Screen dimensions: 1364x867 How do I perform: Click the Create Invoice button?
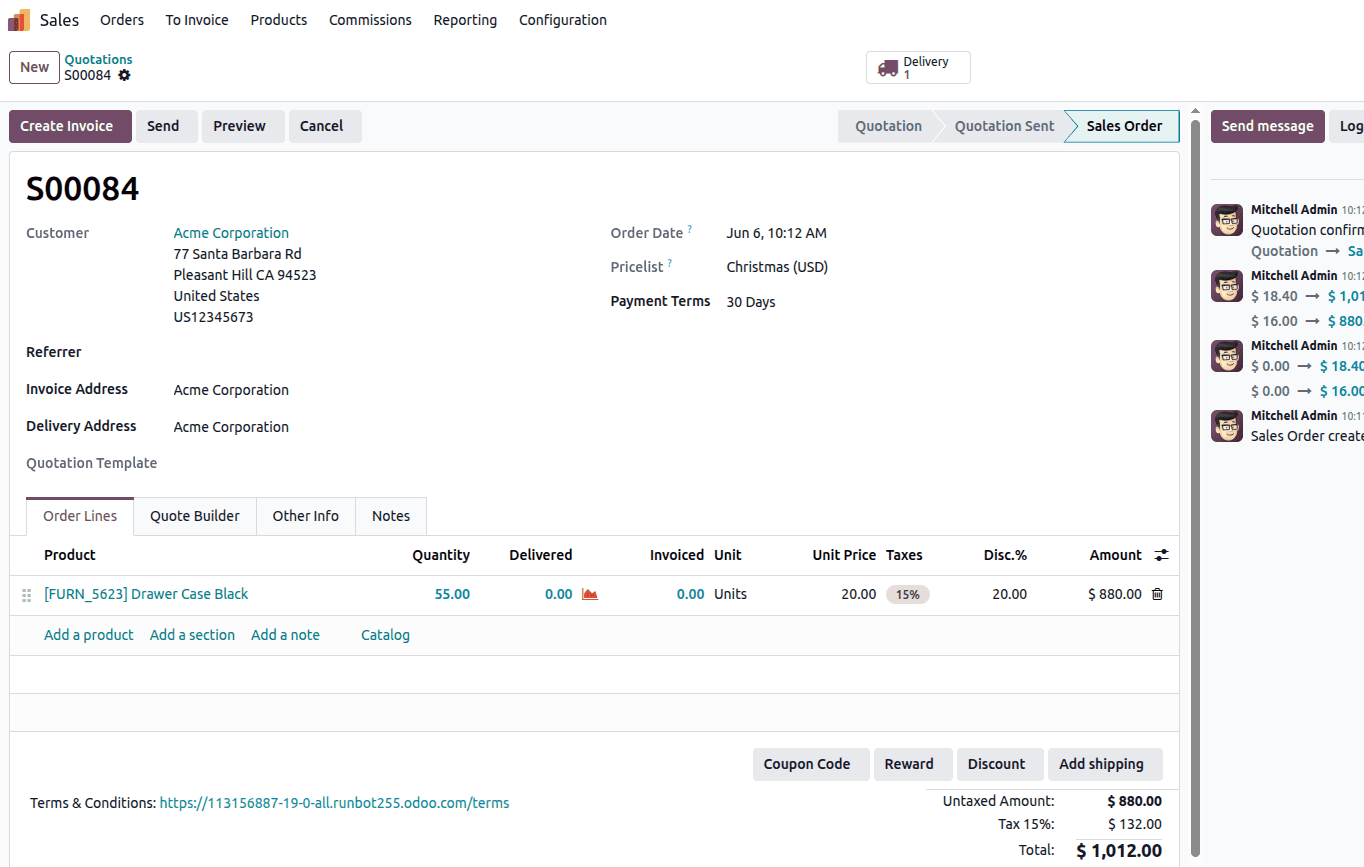tap(70, 126)
